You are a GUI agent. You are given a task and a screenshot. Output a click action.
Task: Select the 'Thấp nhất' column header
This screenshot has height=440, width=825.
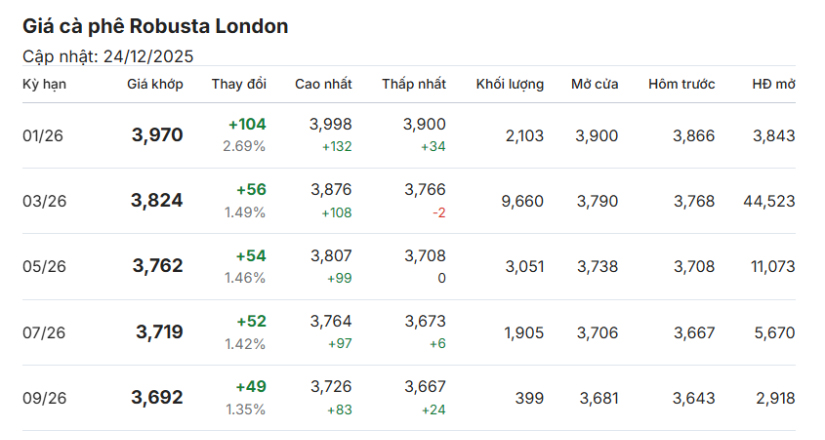pyautogui.click(x=414, y=84)
